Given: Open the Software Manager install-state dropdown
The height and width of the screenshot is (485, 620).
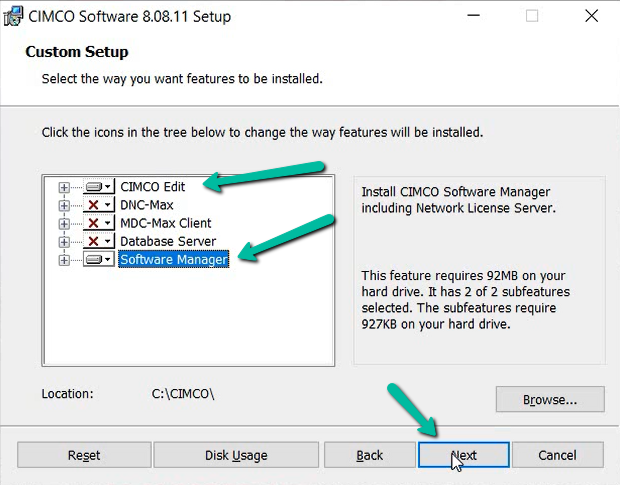Looking at the screenshot, I should [99, 259].
